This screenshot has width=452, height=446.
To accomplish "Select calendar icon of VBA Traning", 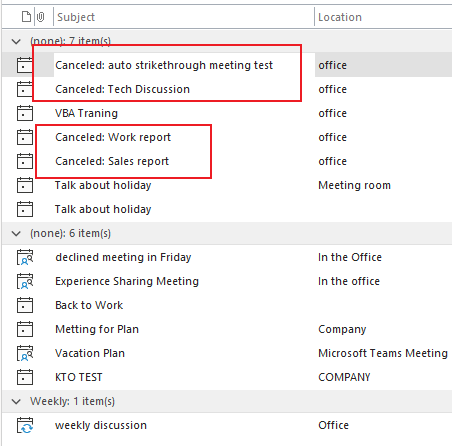I will pos(25,113).
